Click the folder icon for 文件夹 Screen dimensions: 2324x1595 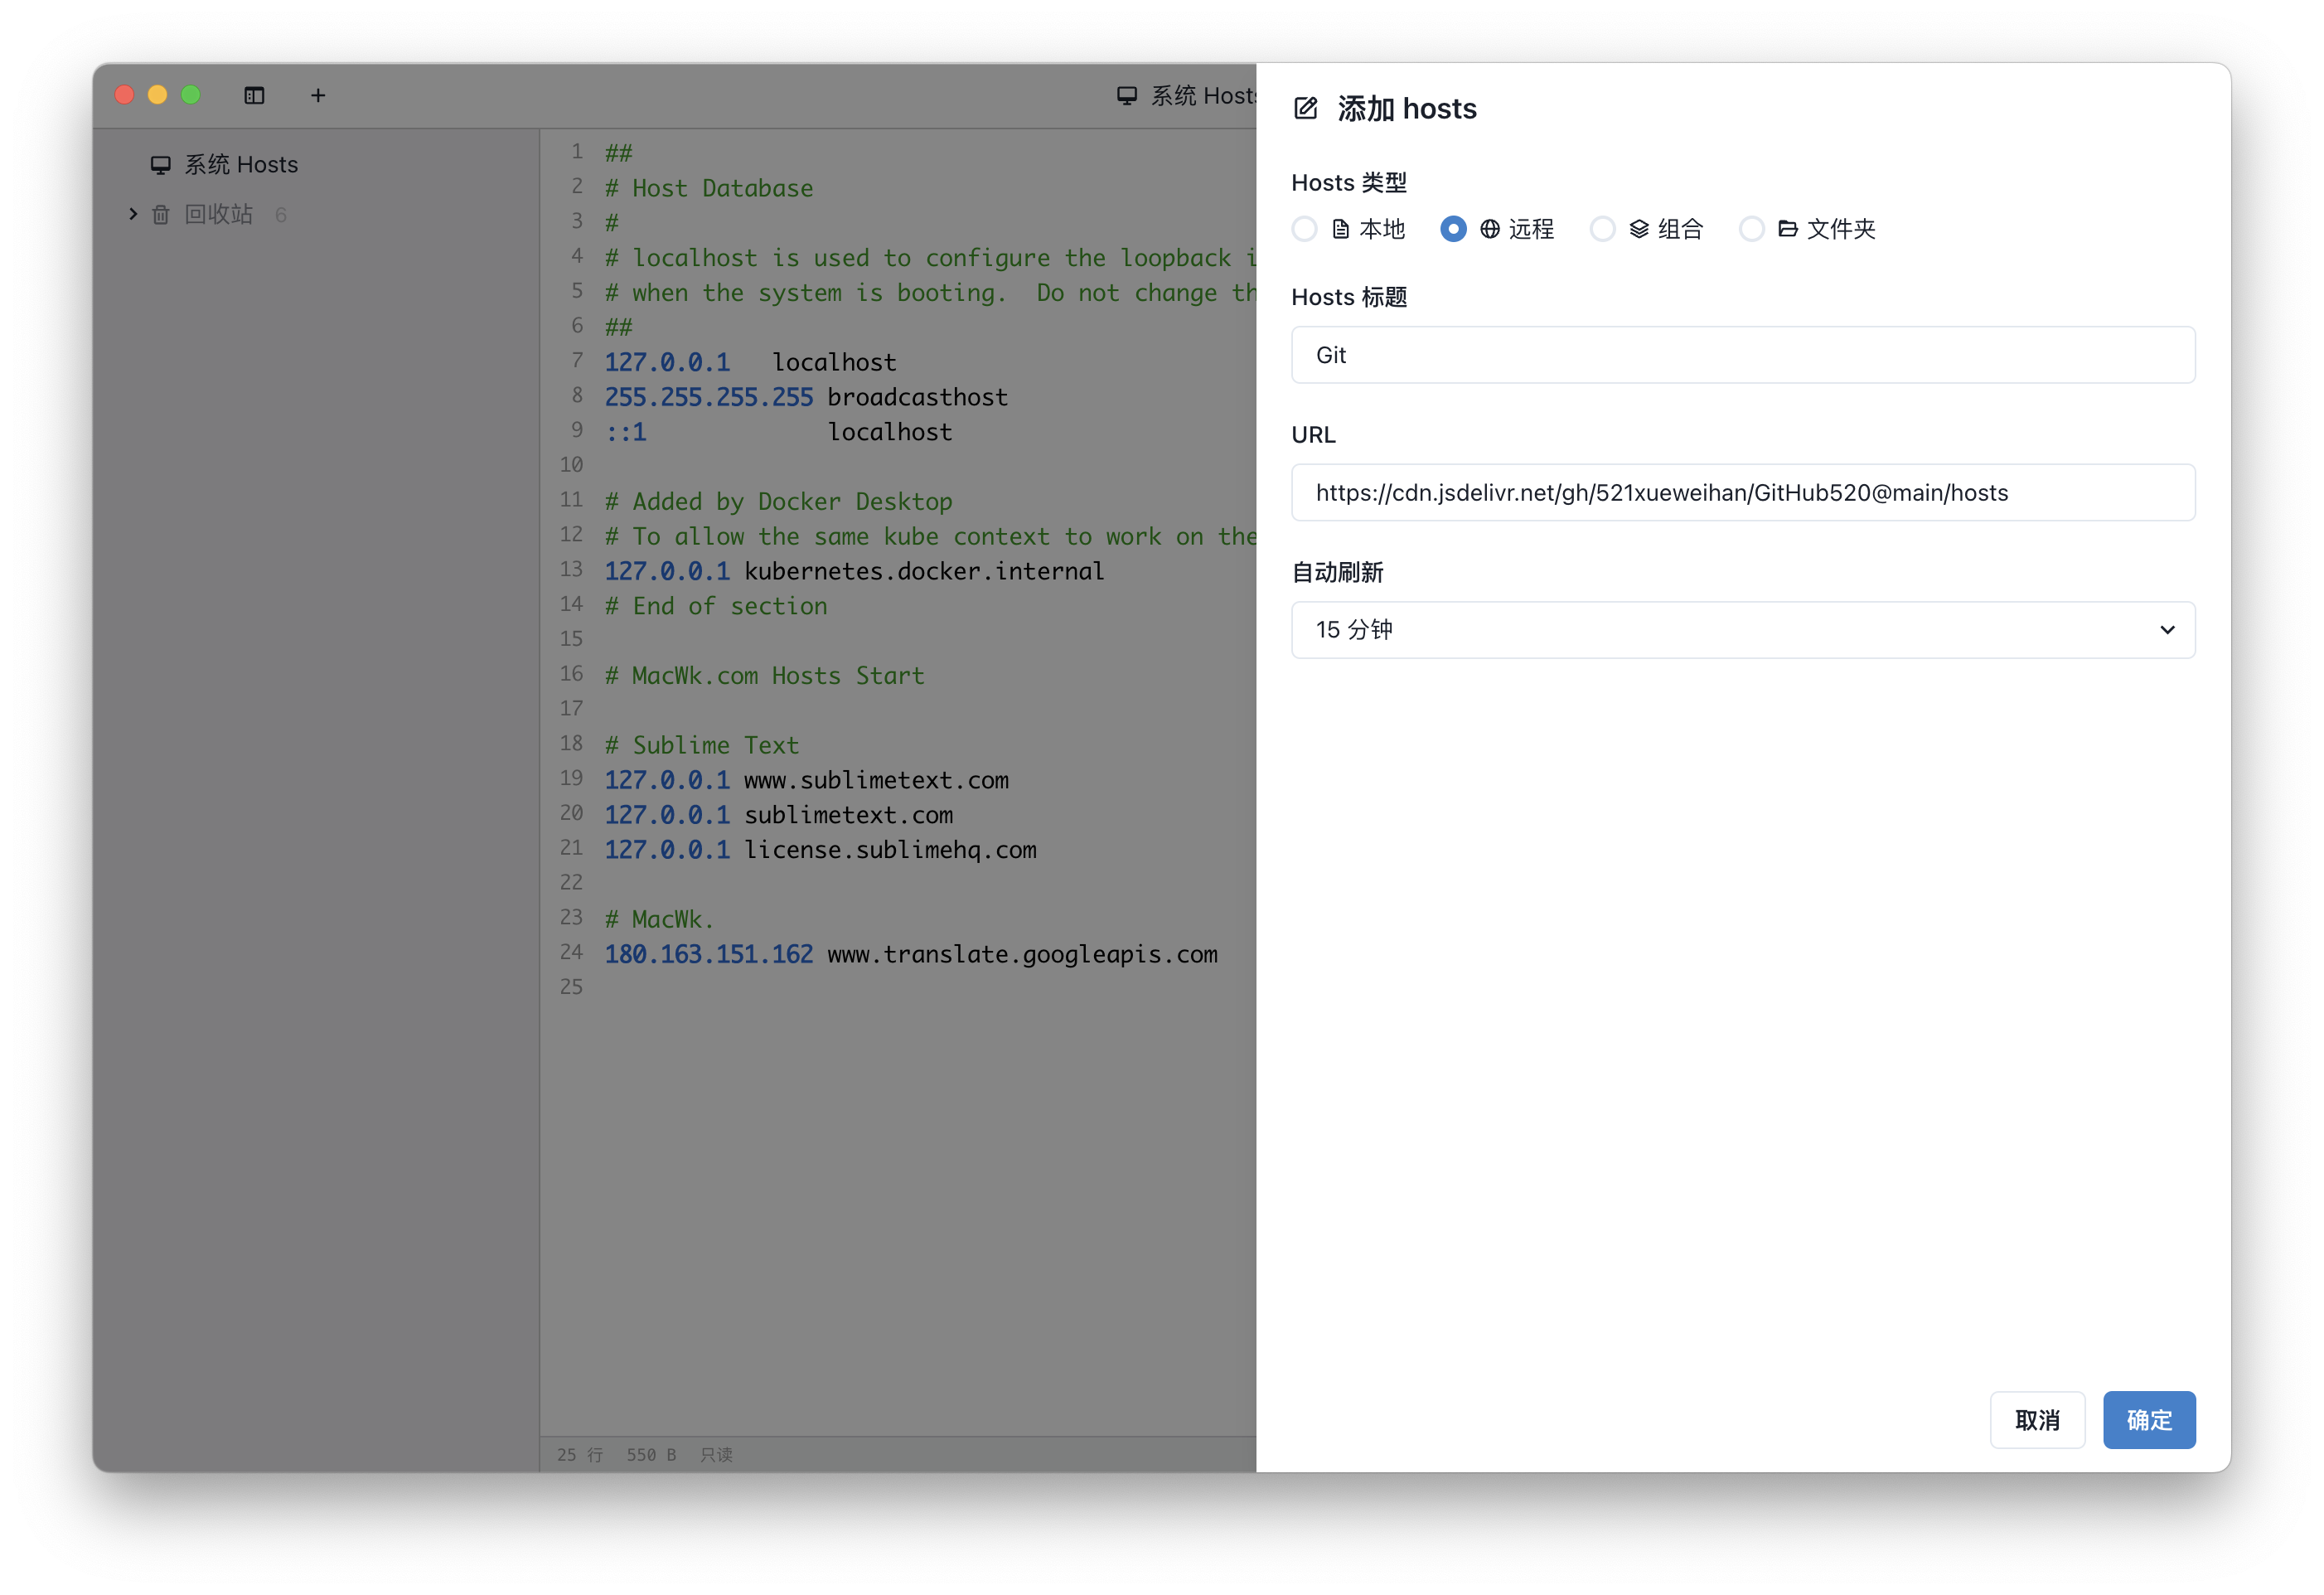pos(1788,229)
